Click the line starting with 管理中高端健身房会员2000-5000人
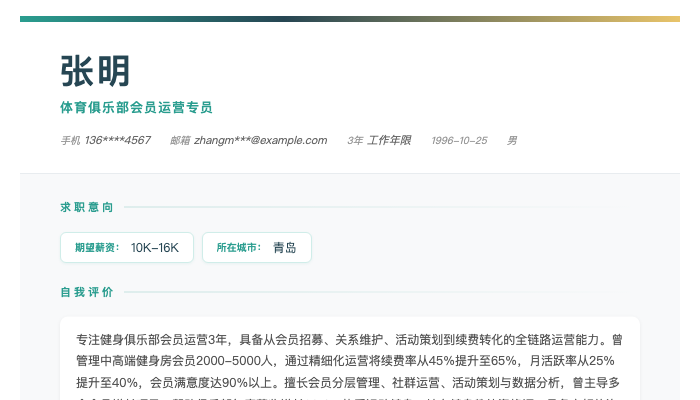700x400 pixels. point(345,361)
